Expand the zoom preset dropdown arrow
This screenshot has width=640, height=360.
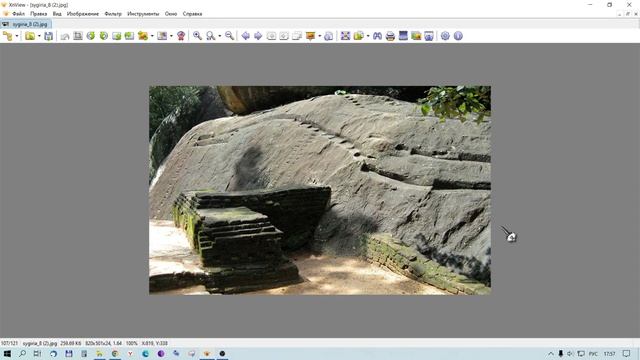[220, 36]
